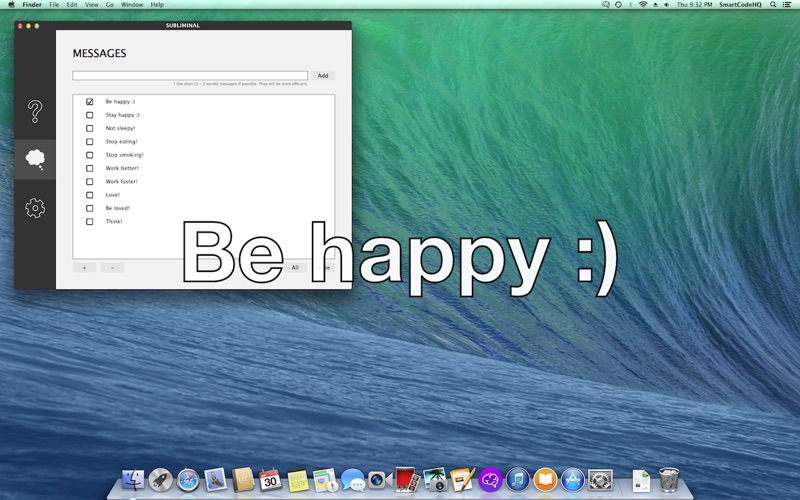Uncheck the 'Be happy :)' message
The height and width of the screenshot is (500, 800).
coord(89,102)
